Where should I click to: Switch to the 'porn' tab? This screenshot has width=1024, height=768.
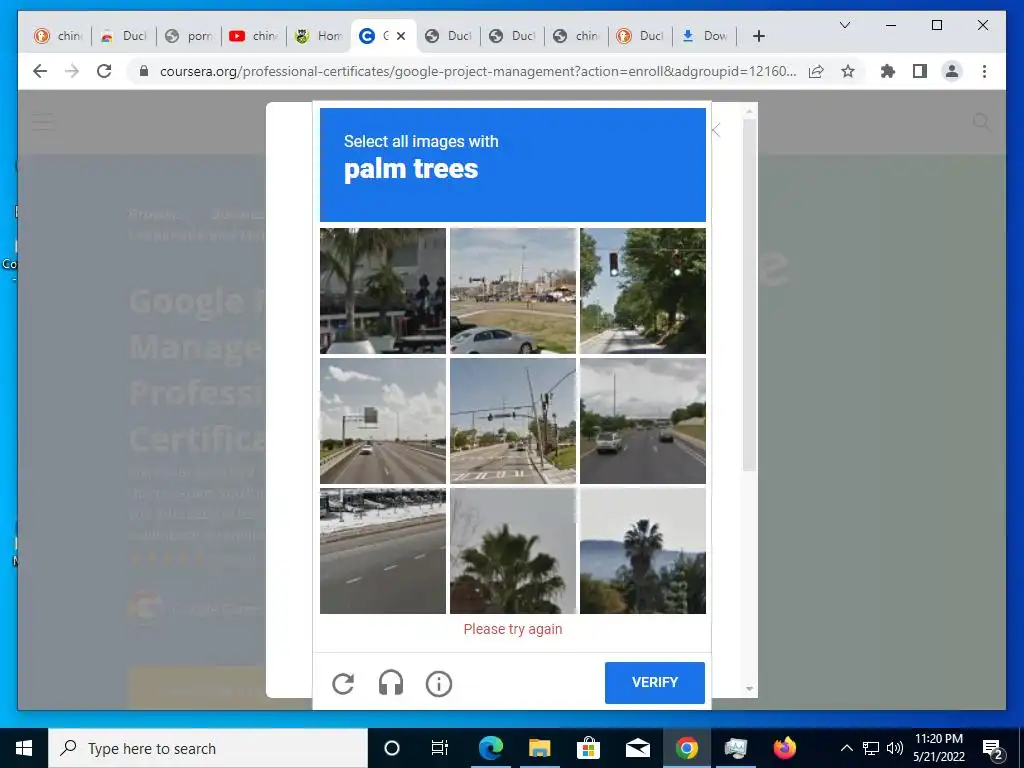coord(189,36)
